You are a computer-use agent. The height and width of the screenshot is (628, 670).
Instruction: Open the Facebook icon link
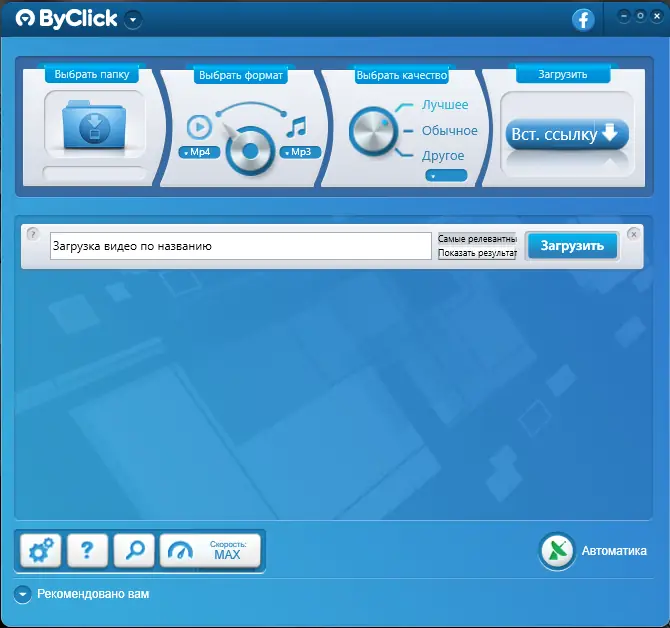pyautogui.click(x=583, y=20)
